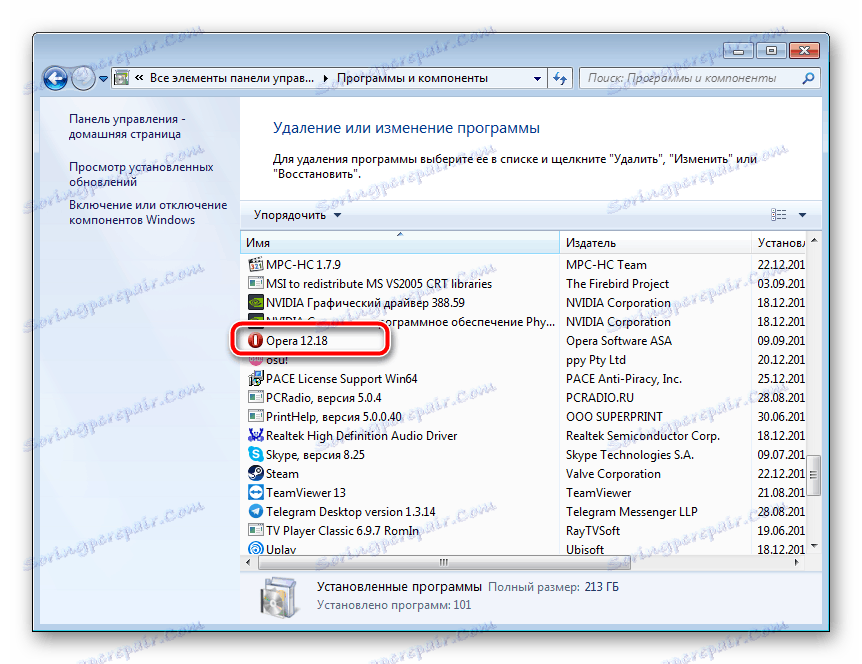
Task: Click the Steam icon in the list
Action: coord(256,474)
